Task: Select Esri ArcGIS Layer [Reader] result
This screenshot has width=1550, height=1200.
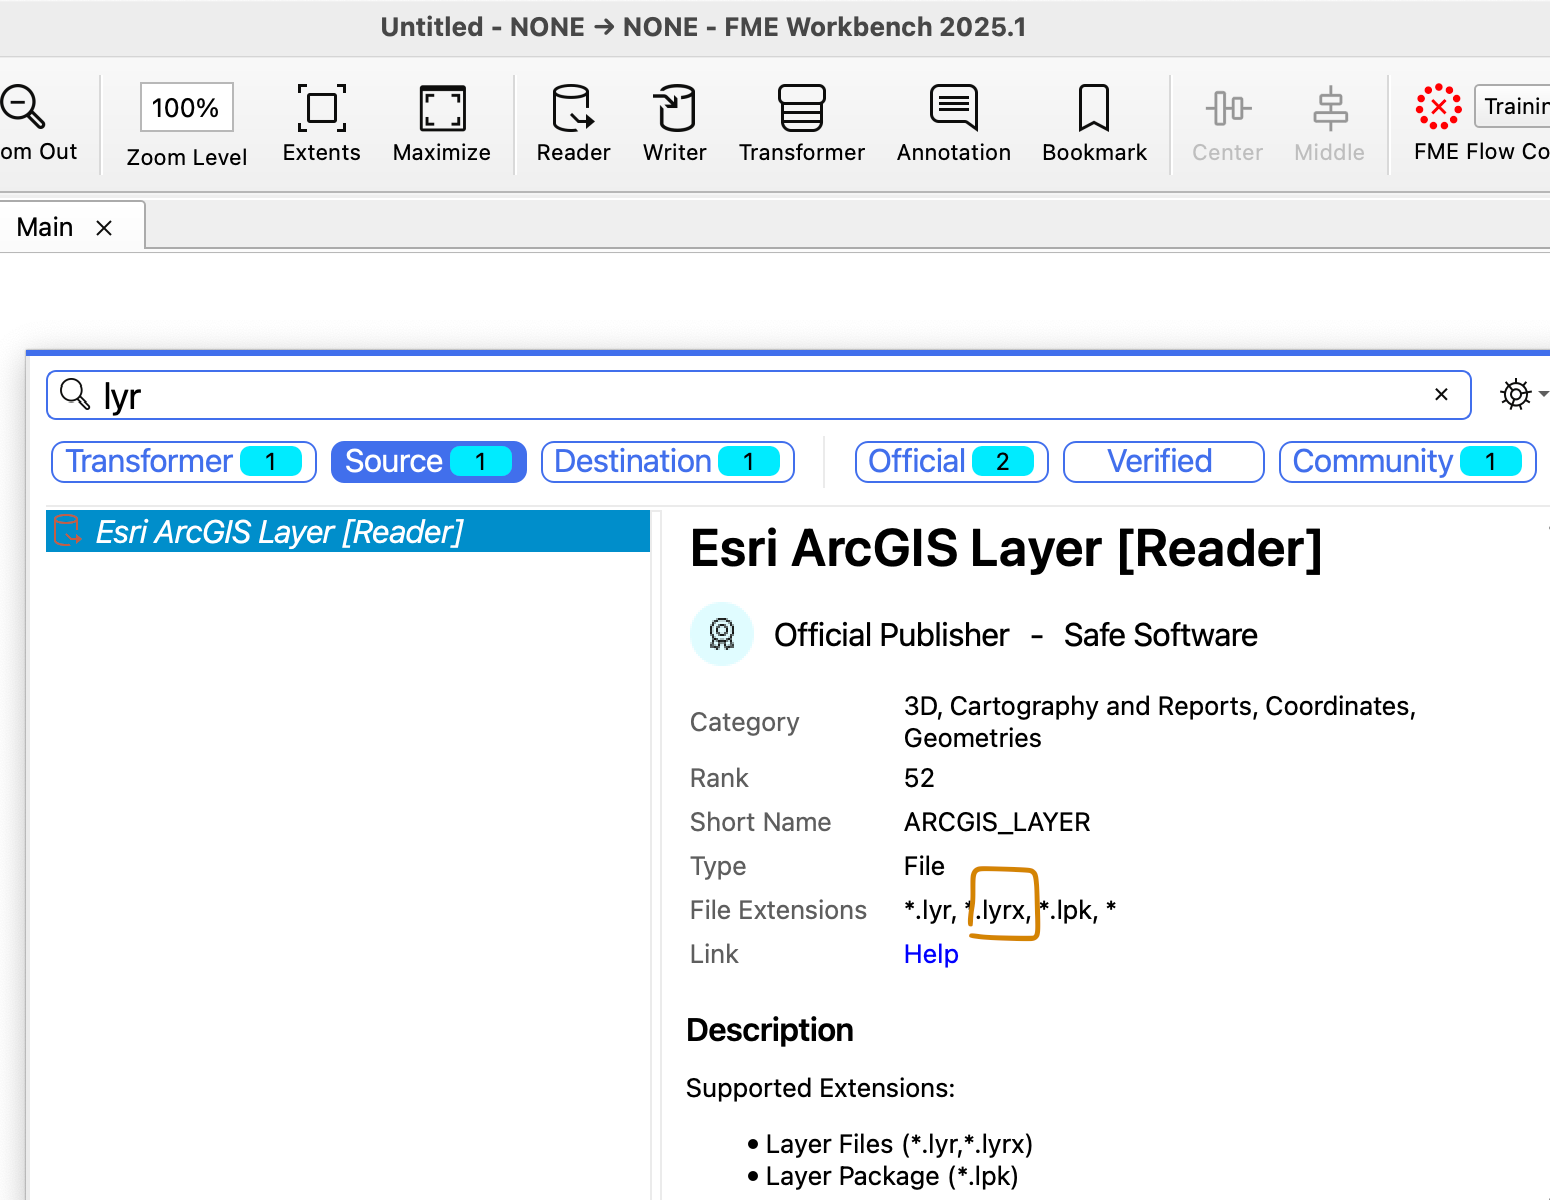Action: click(348, 532)
